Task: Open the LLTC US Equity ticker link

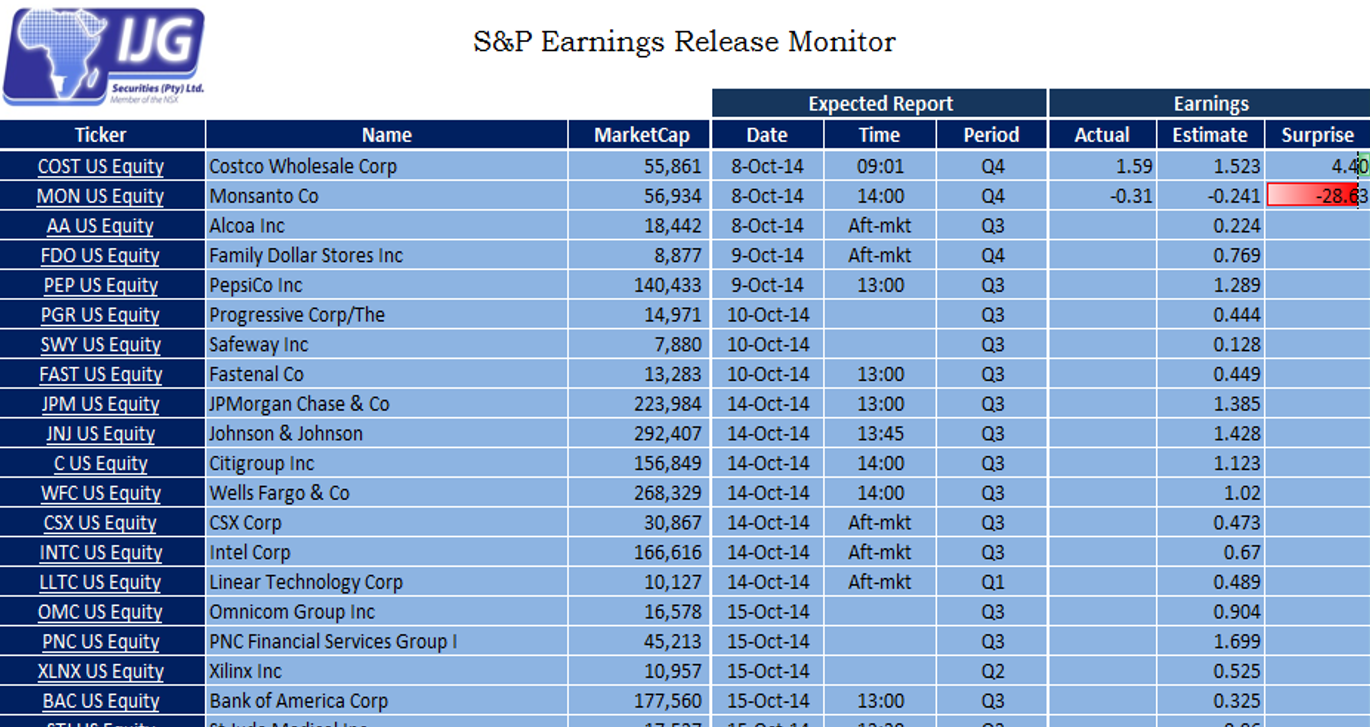Action: coord(101,582)
